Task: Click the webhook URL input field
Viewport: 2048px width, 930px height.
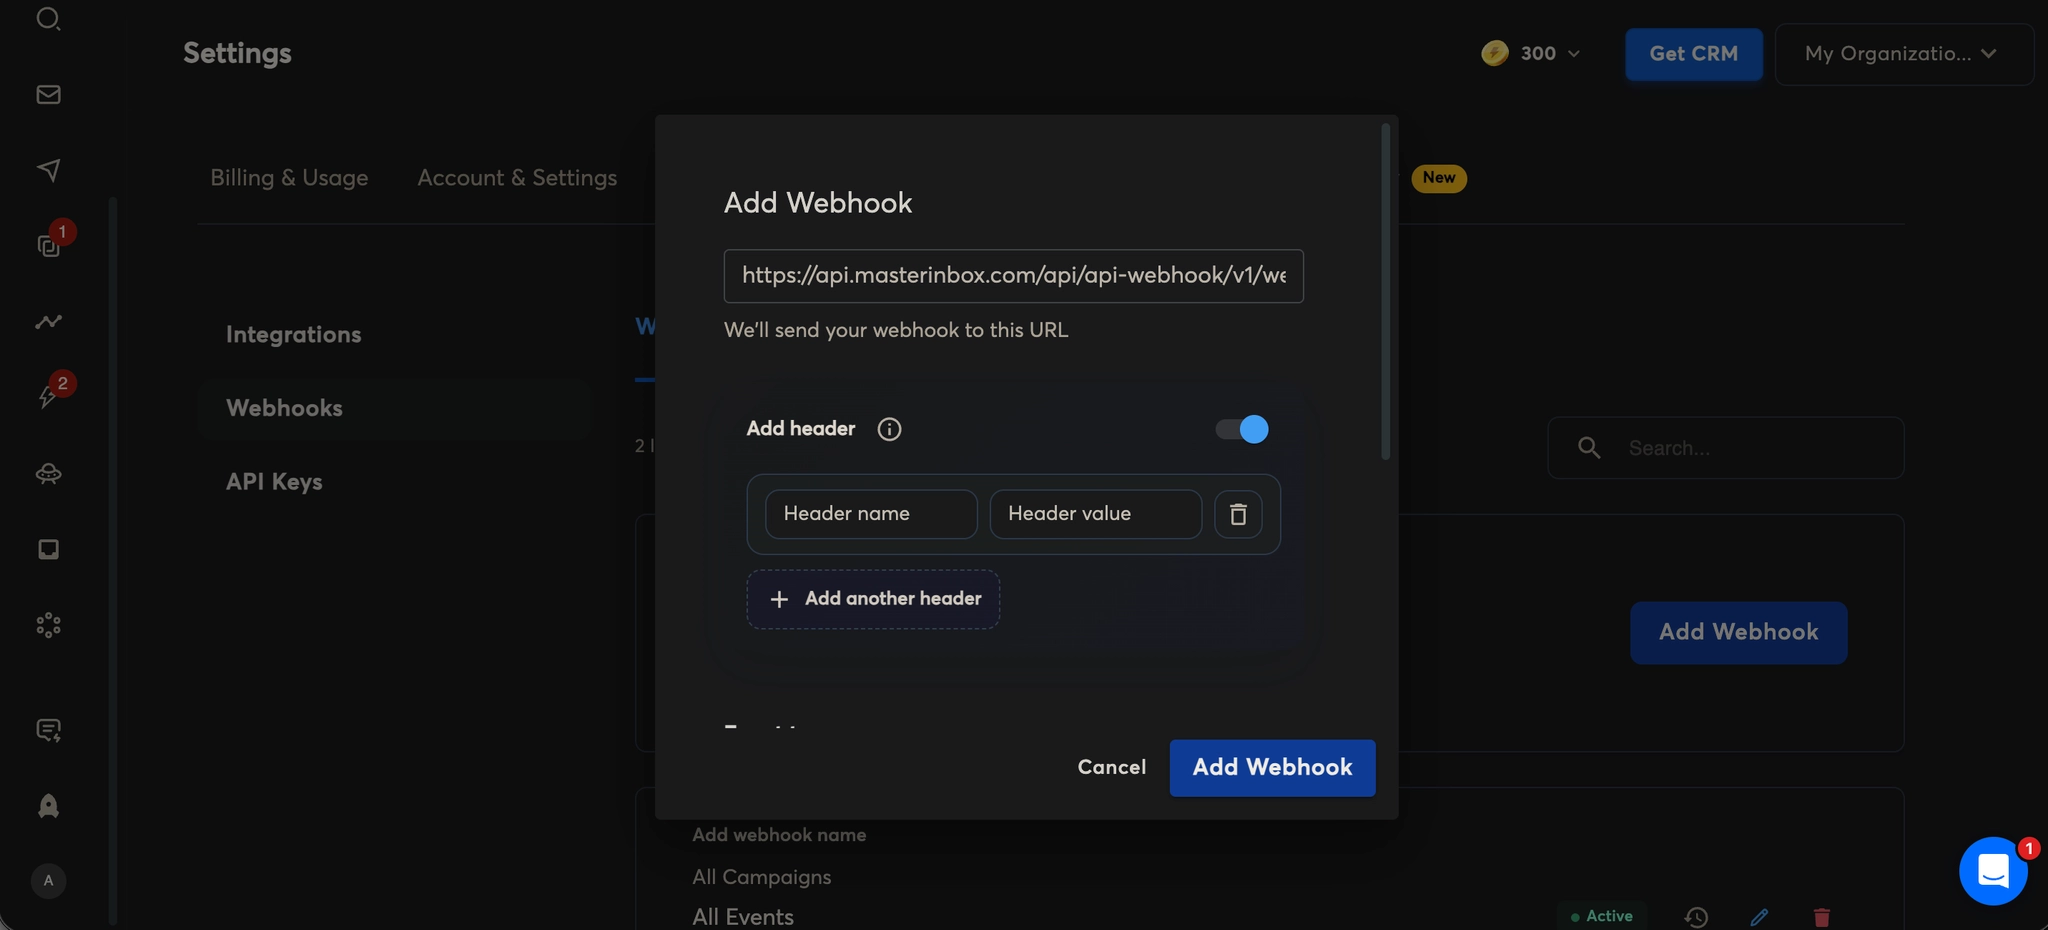Action: tap(1013, 276)
